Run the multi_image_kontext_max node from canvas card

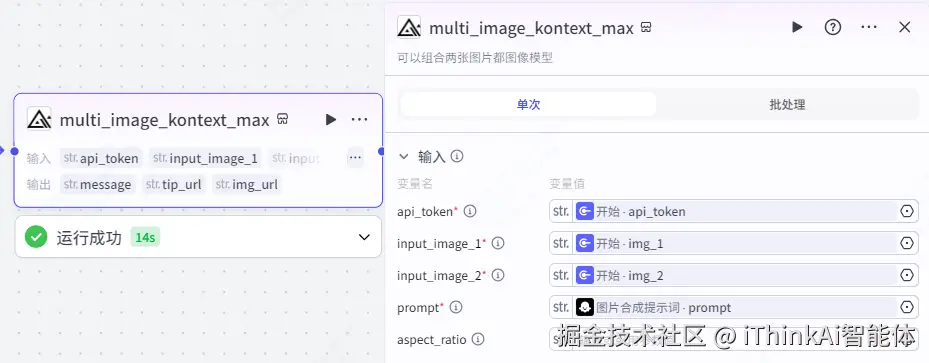tap(331, 120)
